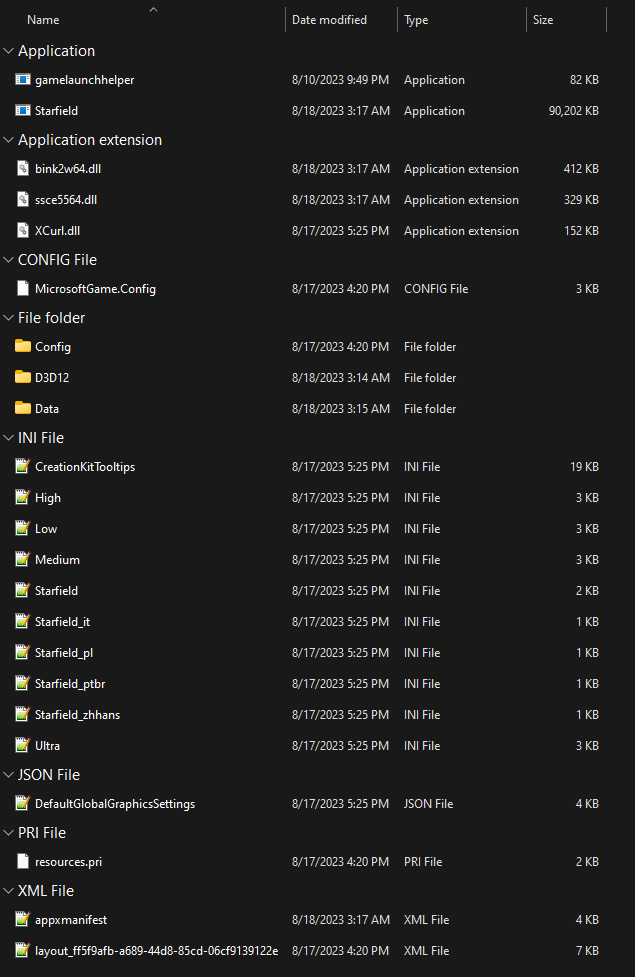Click the XCurl.dll file icon
The width and height of the screenshot is (635, 977).
pos(22,231)
